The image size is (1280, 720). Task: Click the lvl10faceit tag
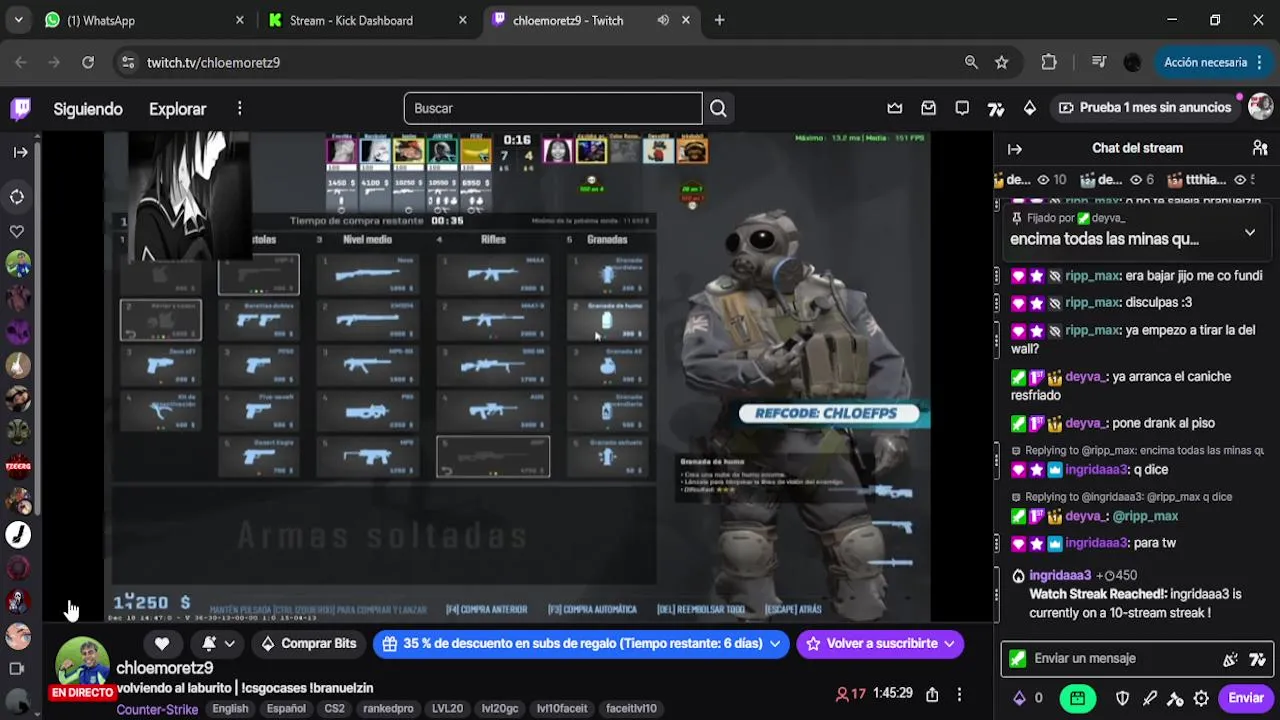coord(562,709)
